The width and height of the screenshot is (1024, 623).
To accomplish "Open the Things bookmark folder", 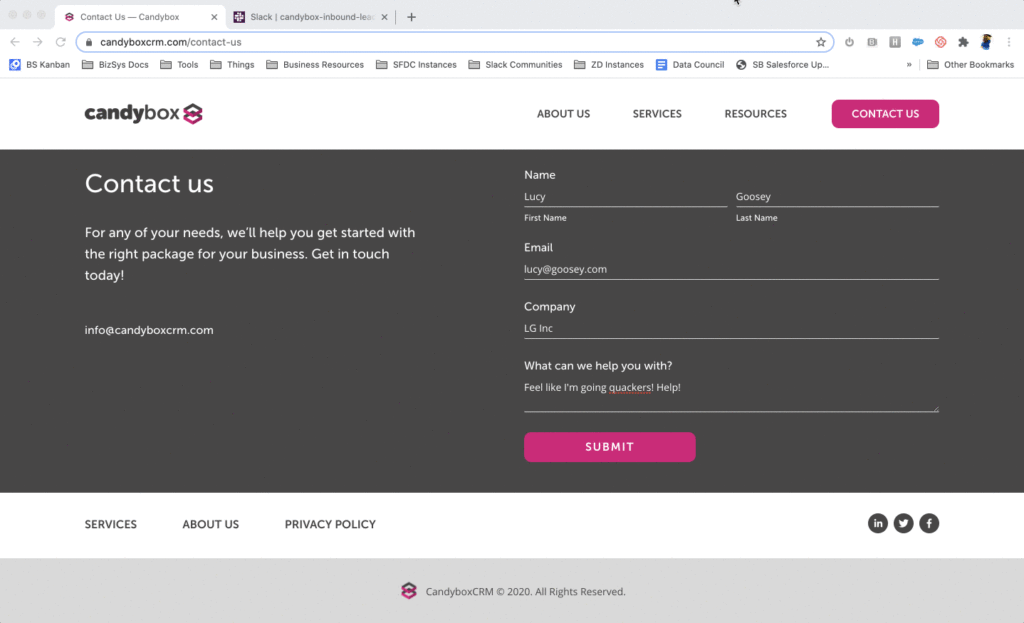I will click(232, 65).
